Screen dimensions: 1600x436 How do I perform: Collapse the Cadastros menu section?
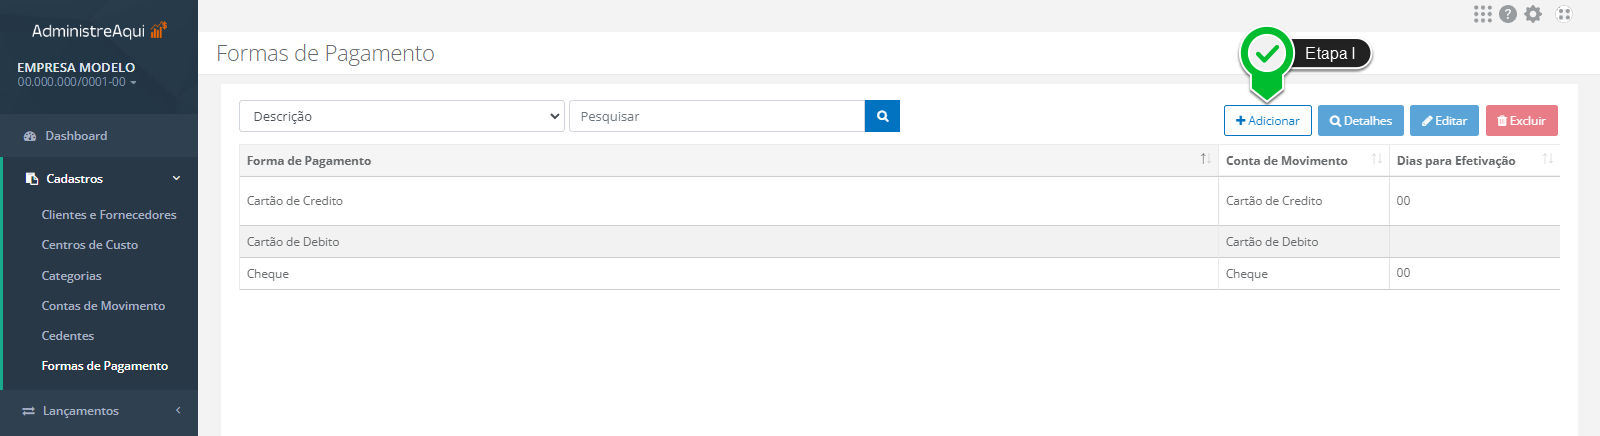click(x=100, y=178)
